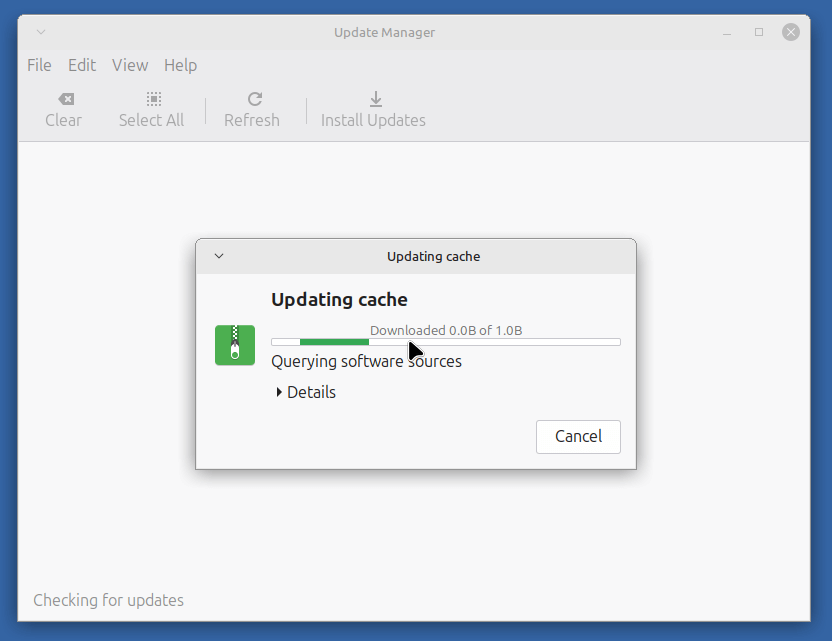
Task: Click the Install Updates download icon
Action: [x=374, y=99]
